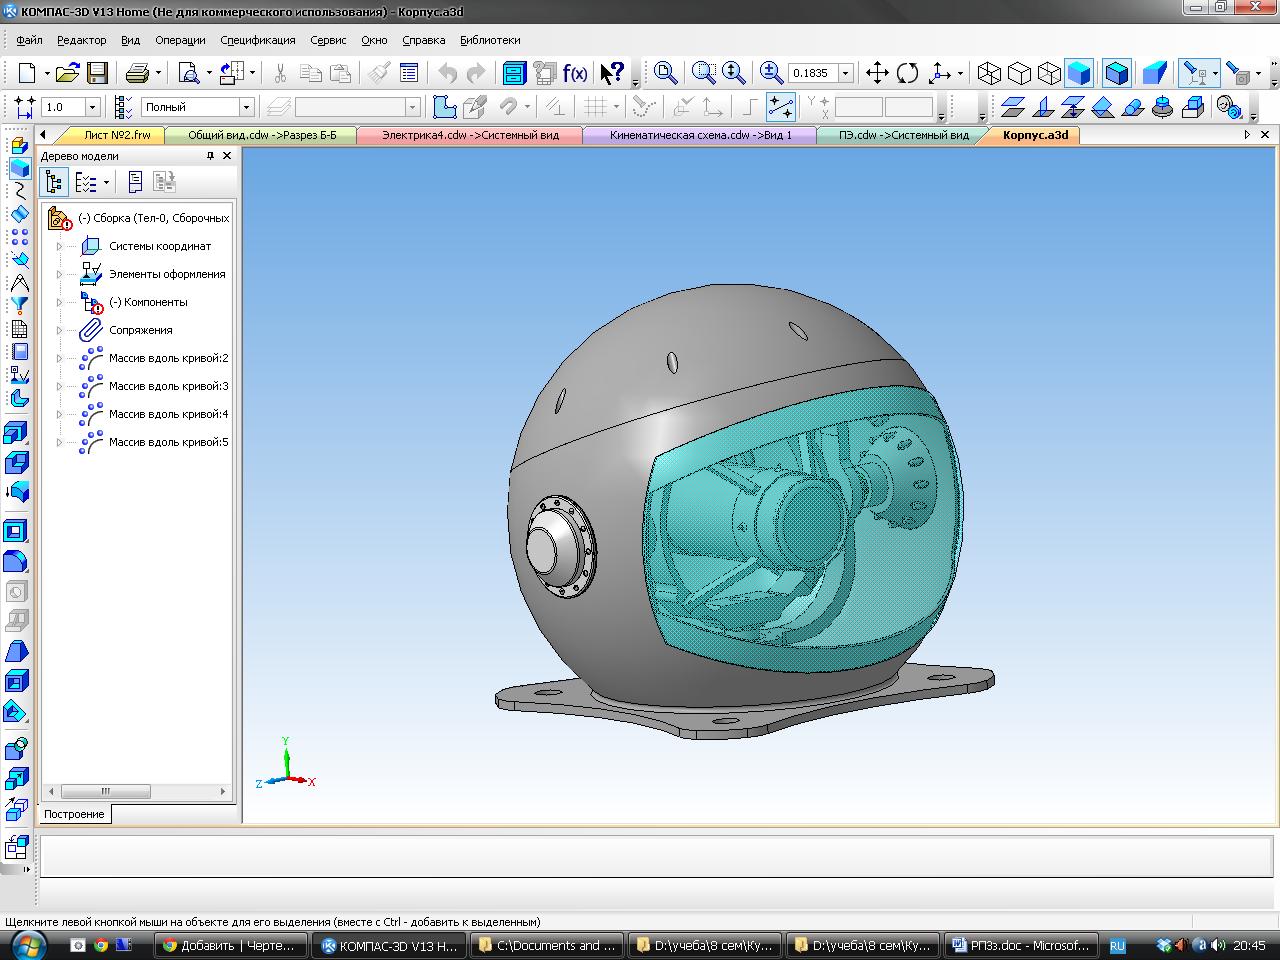Switch to the Электрика4.cdw tab
This screenshot has width=1280, height=960.
(470, 135)
